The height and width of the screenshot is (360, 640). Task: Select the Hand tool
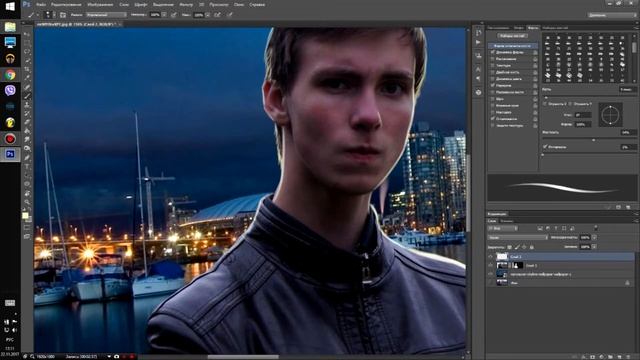27,192
